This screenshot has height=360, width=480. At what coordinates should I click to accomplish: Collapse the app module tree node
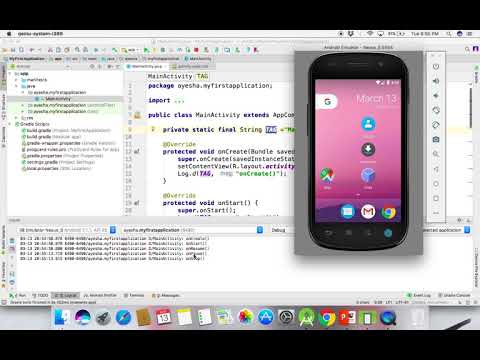(x=10, y=73)
